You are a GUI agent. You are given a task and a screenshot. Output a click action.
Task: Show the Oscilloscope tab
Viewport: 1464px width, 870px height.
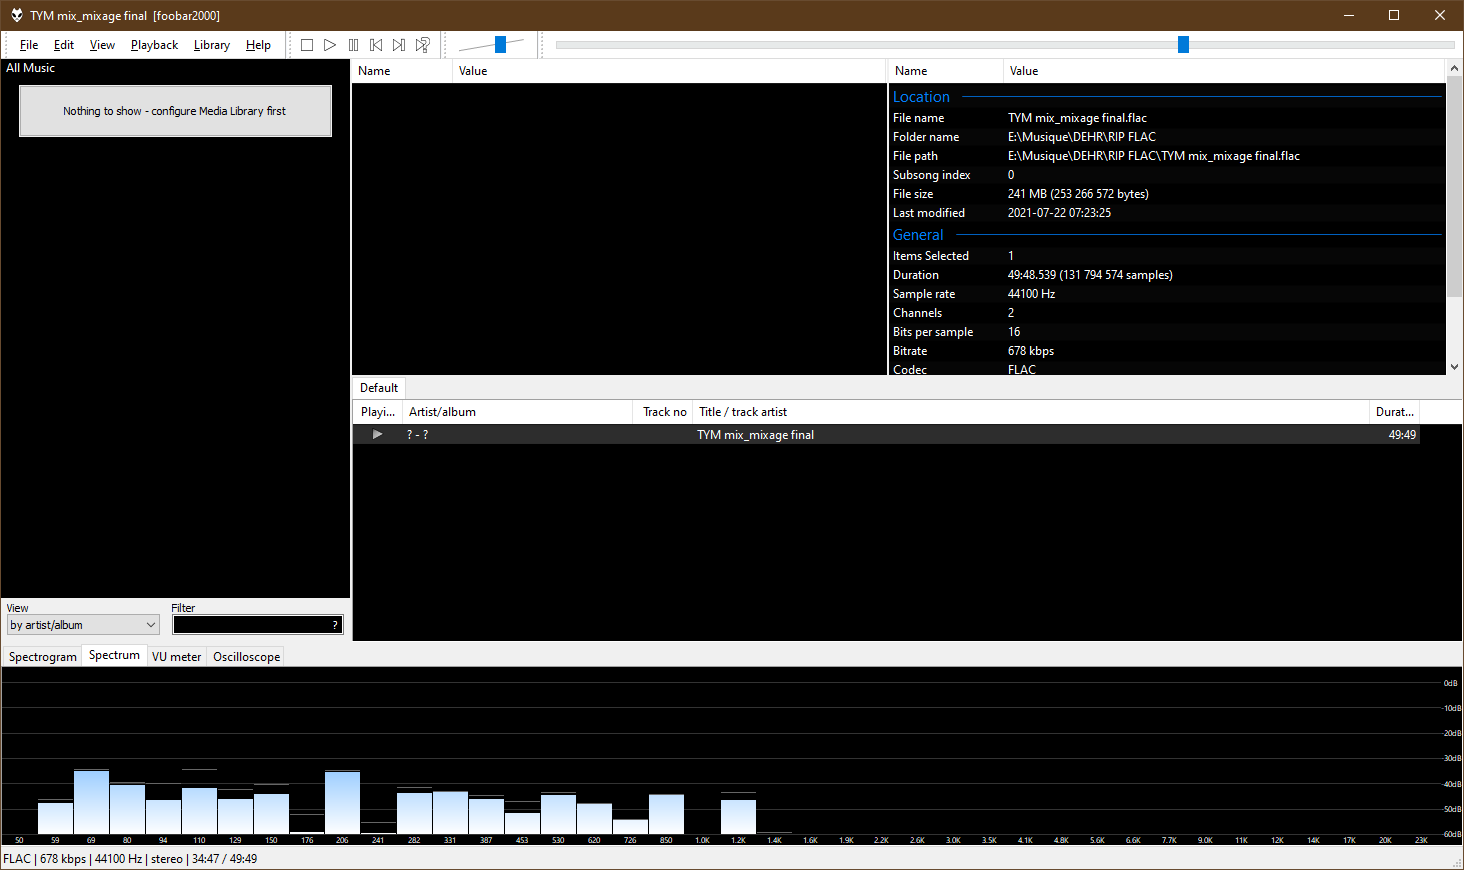pyautogui.click(x=246, y=657)
